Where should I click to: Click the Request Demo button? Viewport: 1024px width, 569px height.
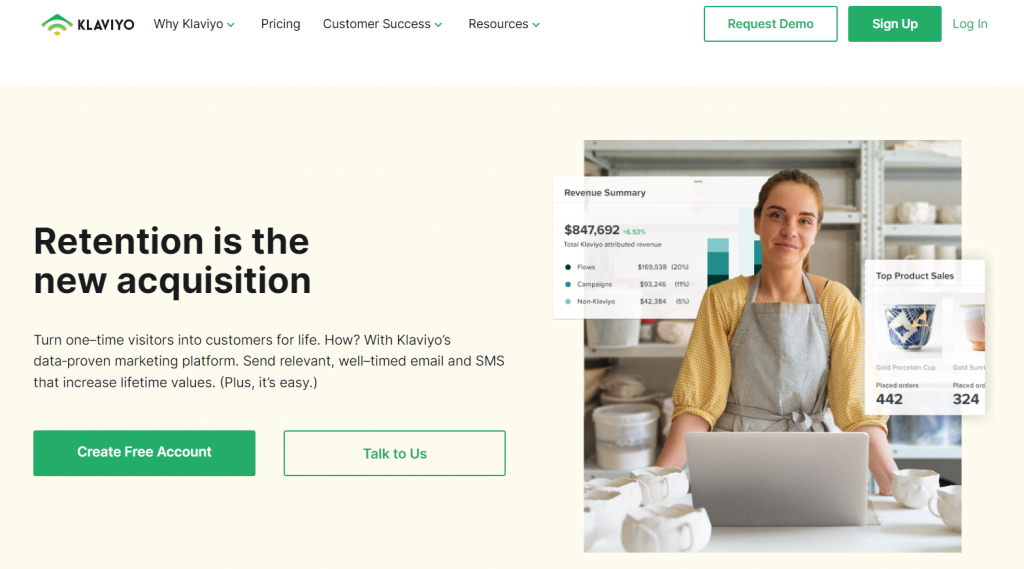771,24
